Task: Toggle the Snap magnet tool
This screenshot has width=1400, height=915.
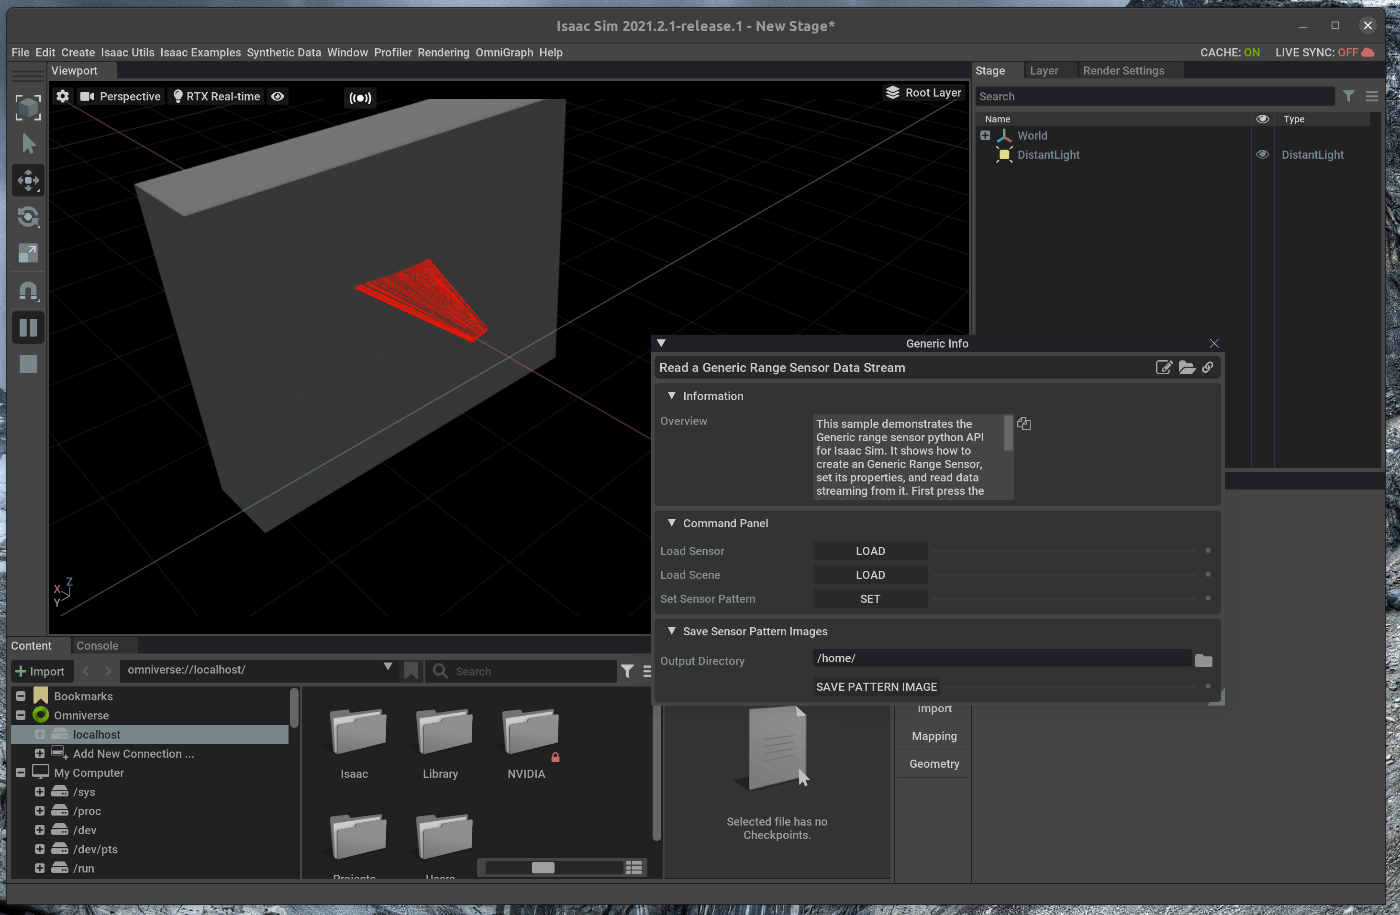Action: coord(28,291)
